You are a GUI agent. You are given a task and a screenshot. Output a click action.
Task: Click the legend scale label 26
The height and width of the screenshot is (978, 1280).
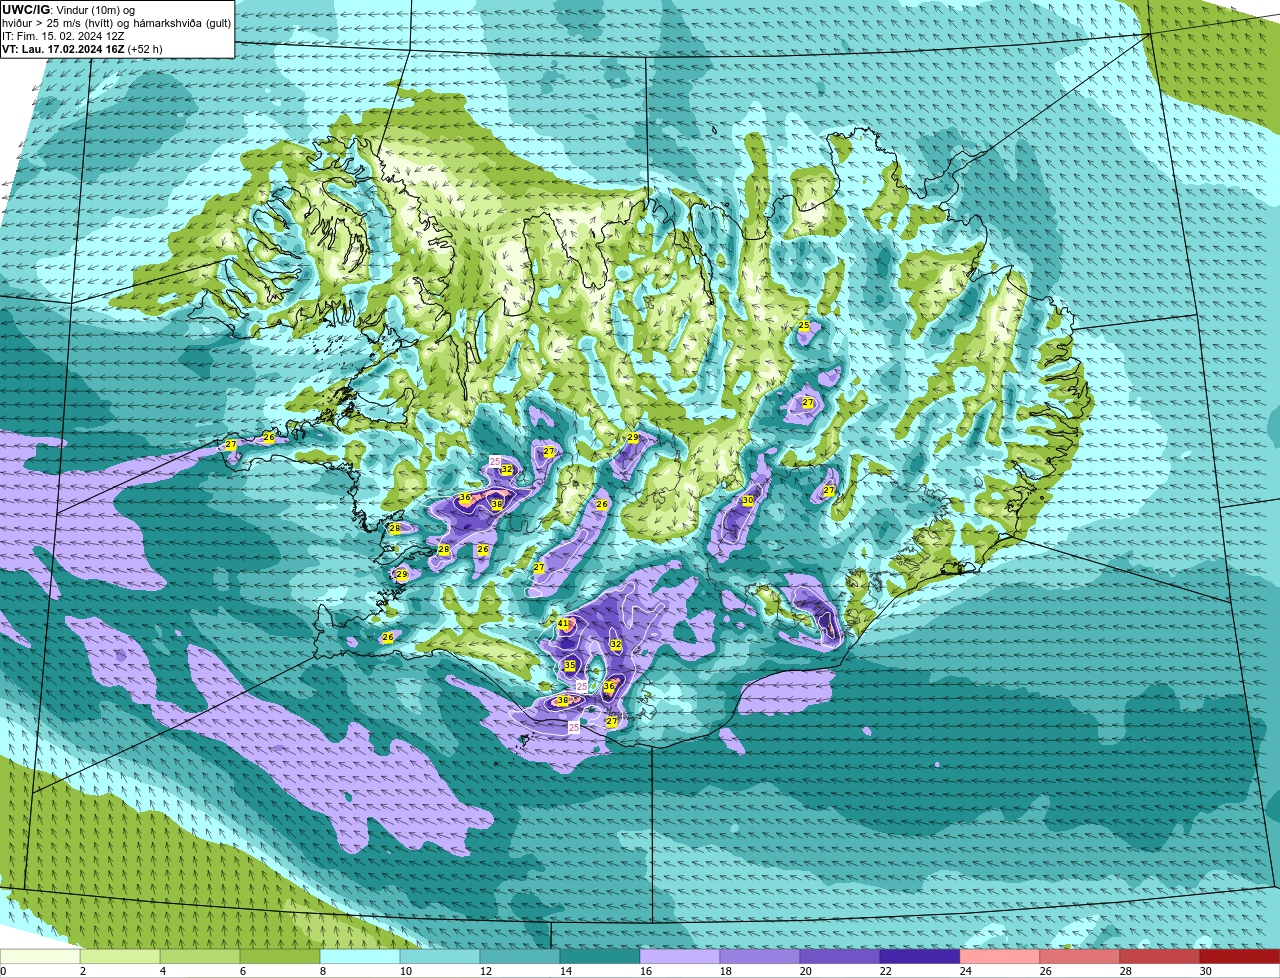pos(1045,971)
